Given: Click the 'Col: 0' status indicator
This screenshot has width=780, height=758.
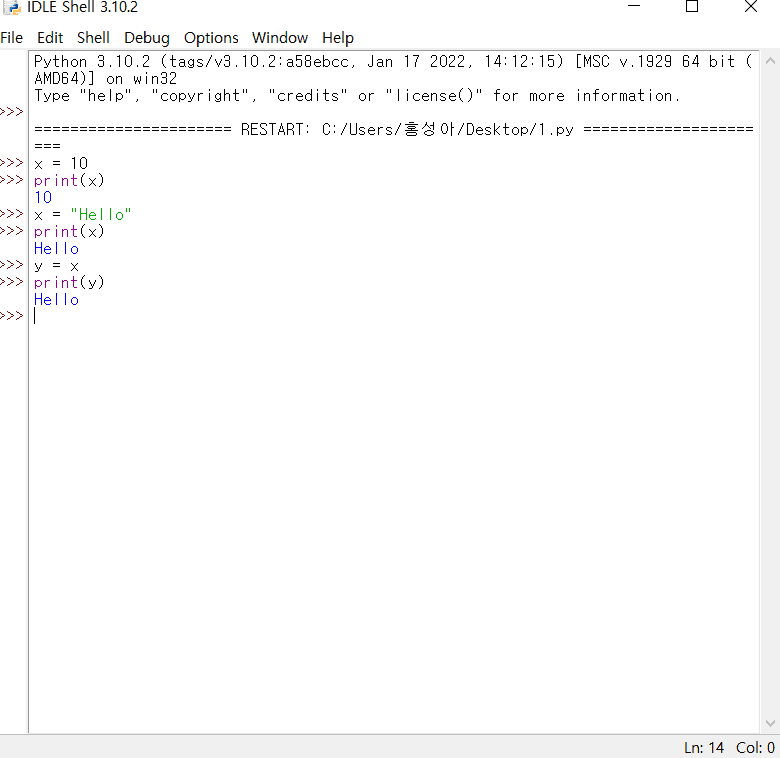Looking at the screenshot, I should [x=755, y=748].
